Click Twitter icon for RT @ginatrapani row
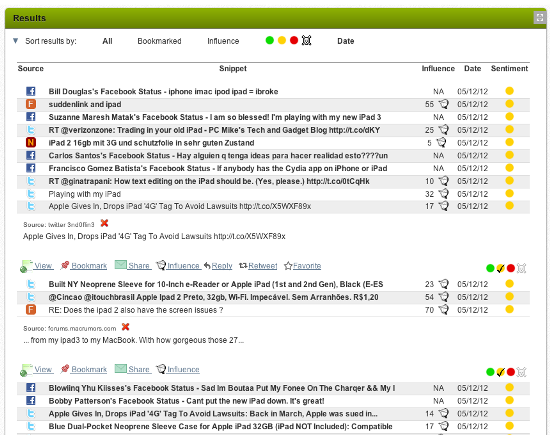 pyautogui.click(x=31, y=181)
